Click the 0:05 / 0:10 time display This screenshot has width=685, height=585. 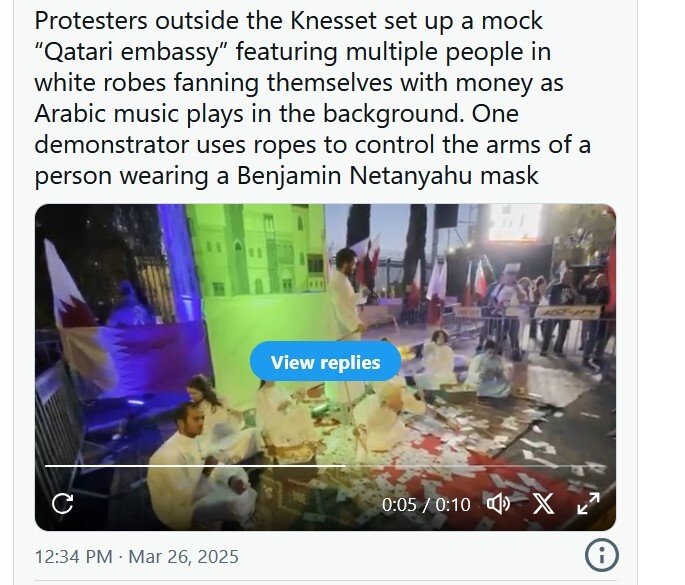[426, 505]
